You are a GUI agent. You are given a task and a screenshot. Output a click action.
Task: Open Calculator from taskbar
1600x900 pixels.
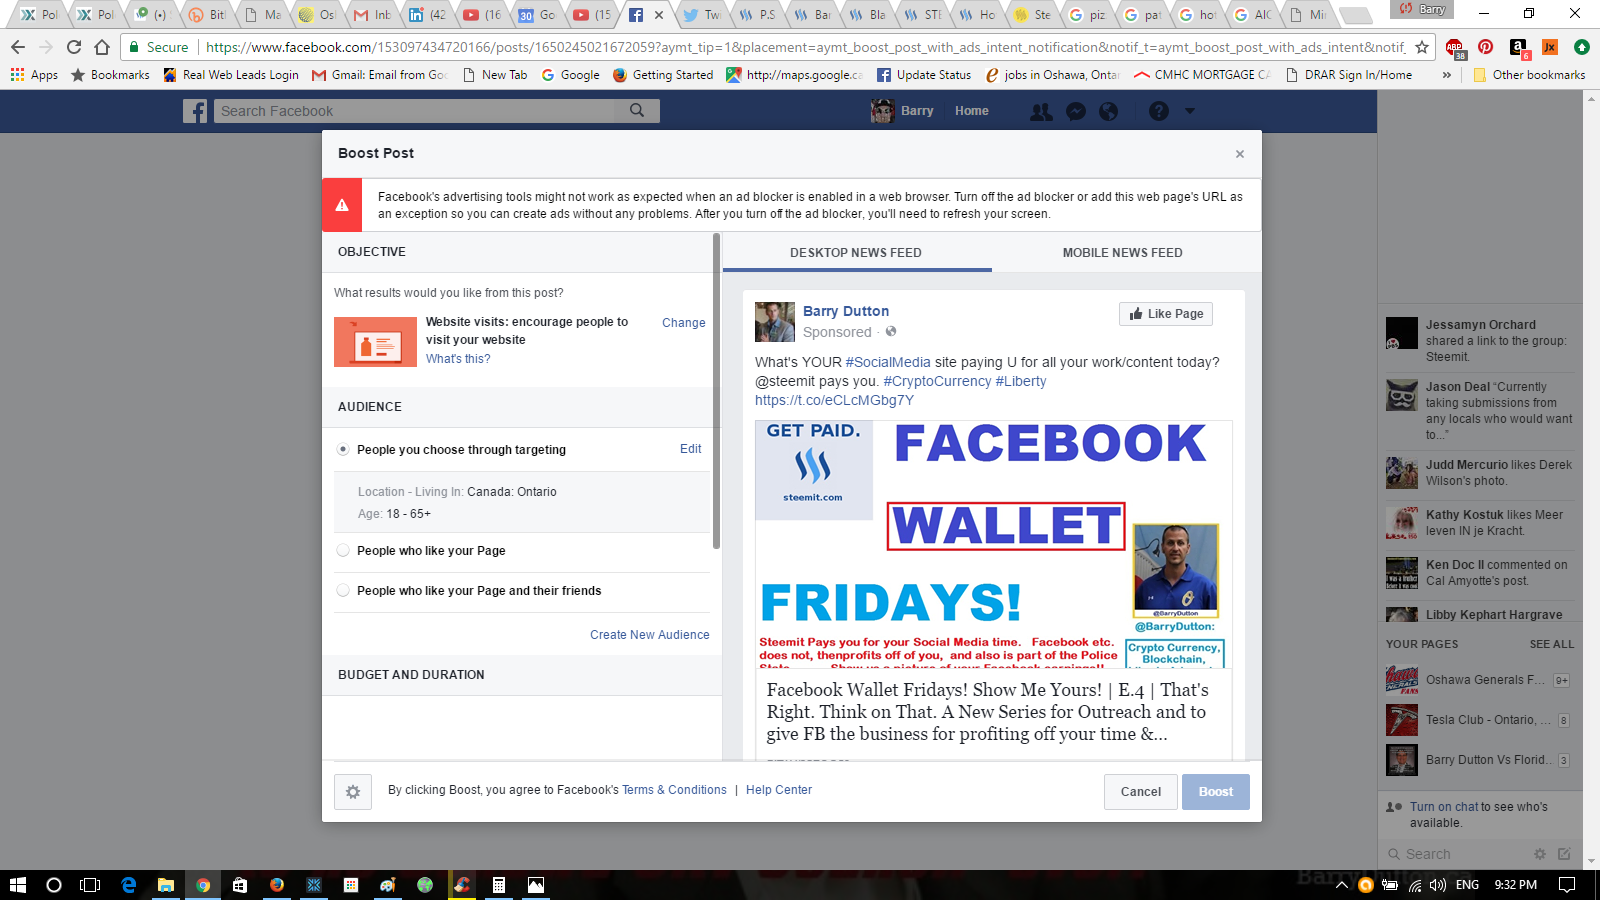click(498, 885)
